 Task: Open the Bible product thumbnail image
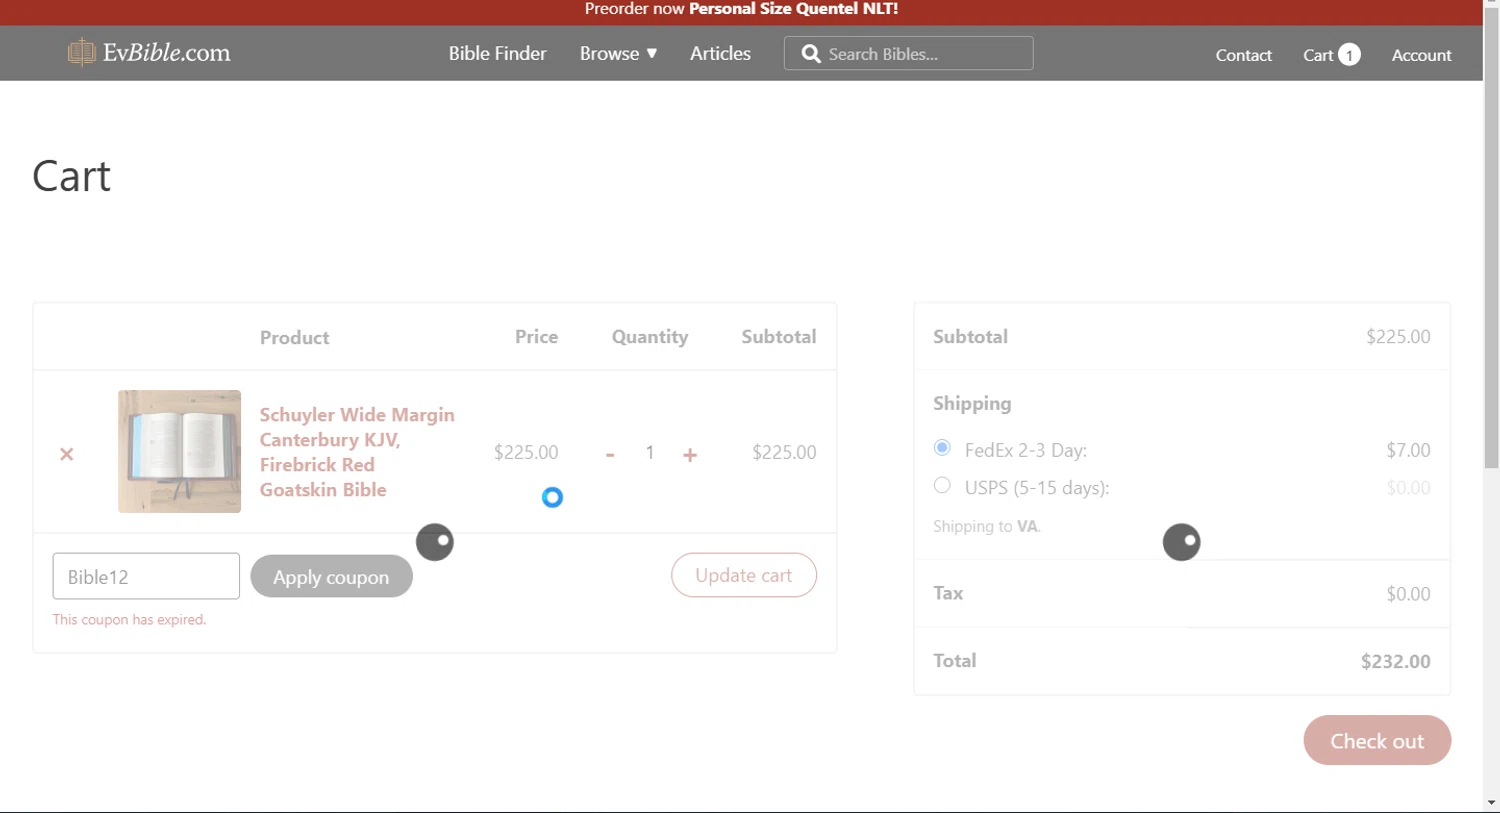click(180, 451)
